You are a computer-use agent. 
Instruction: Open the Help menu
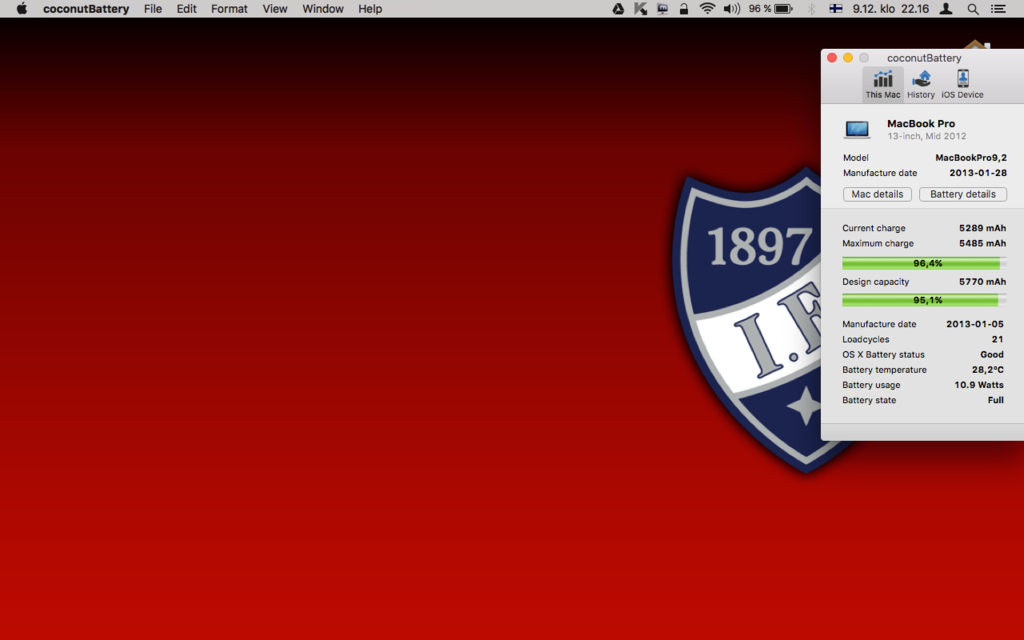tap(370, 8)
